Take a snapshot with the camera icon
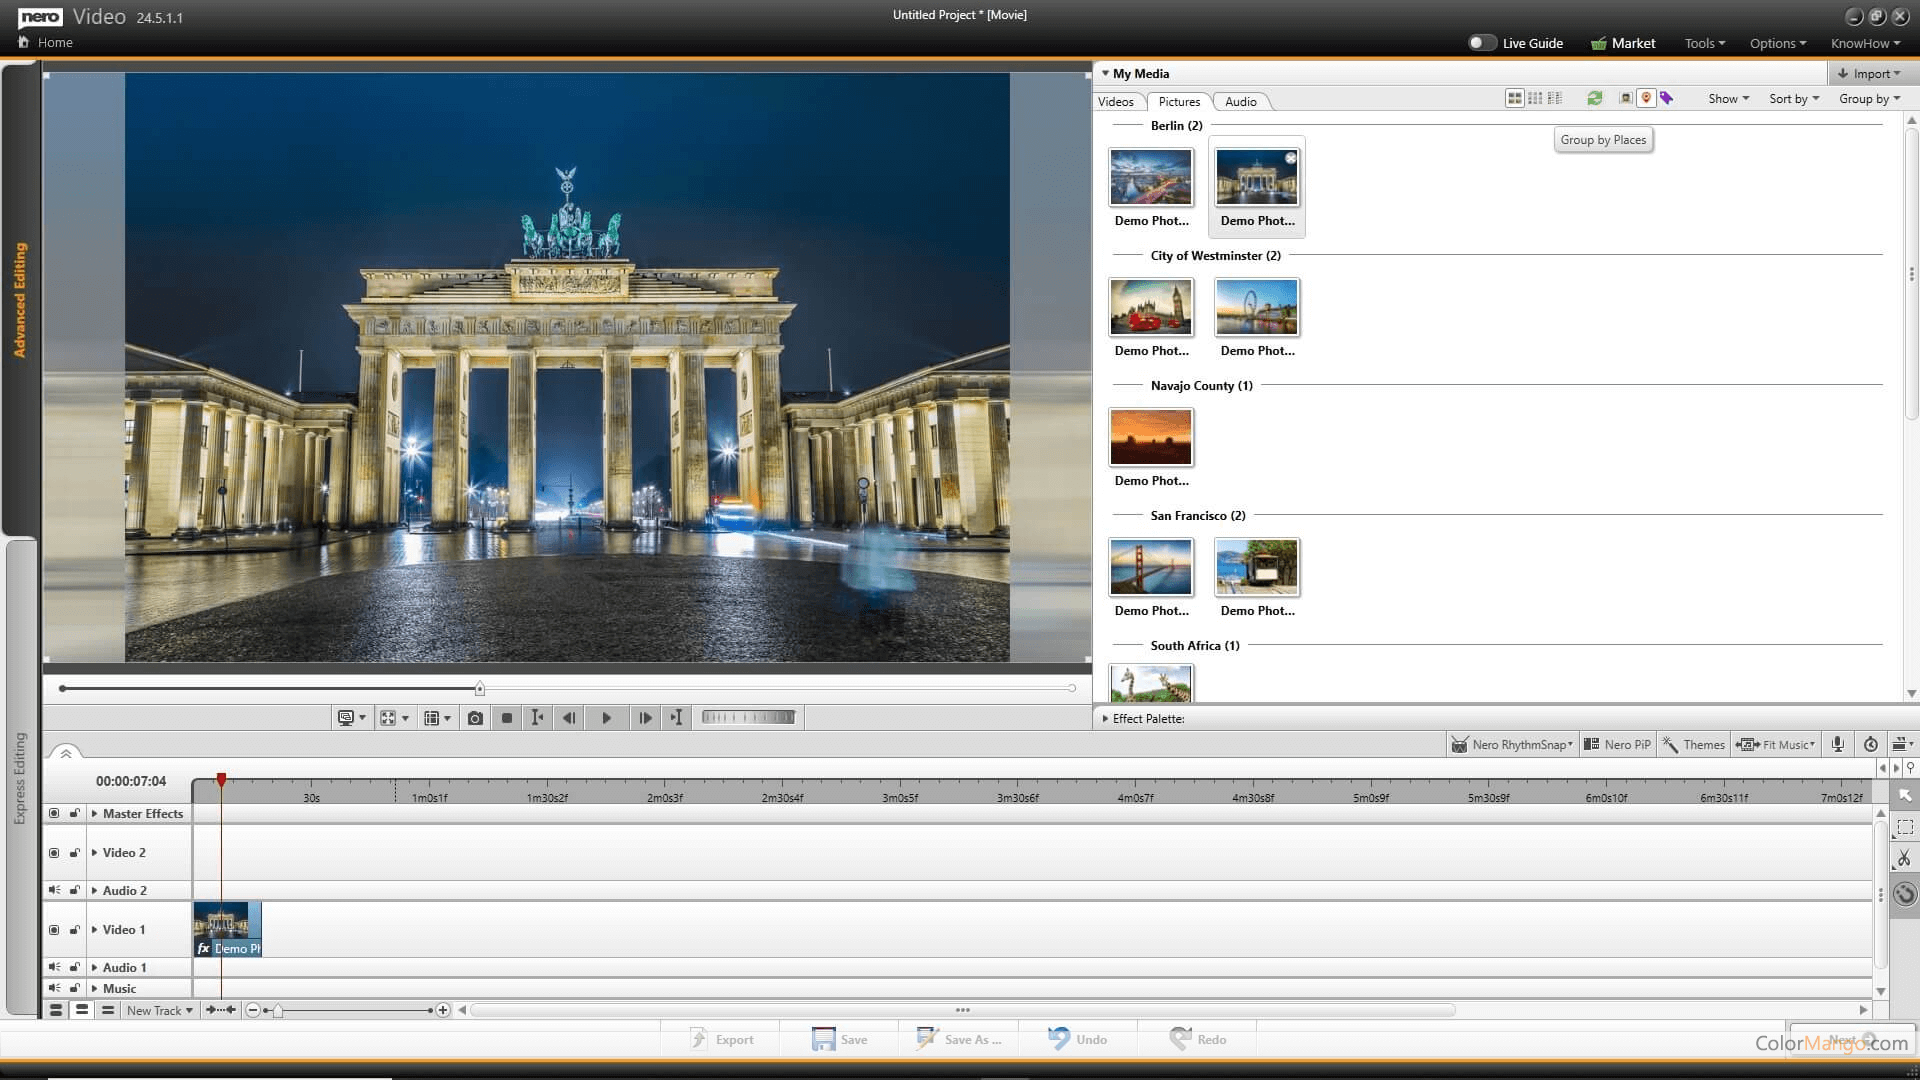Screen dimensions: 1920x1080 [x=475, y=718]
